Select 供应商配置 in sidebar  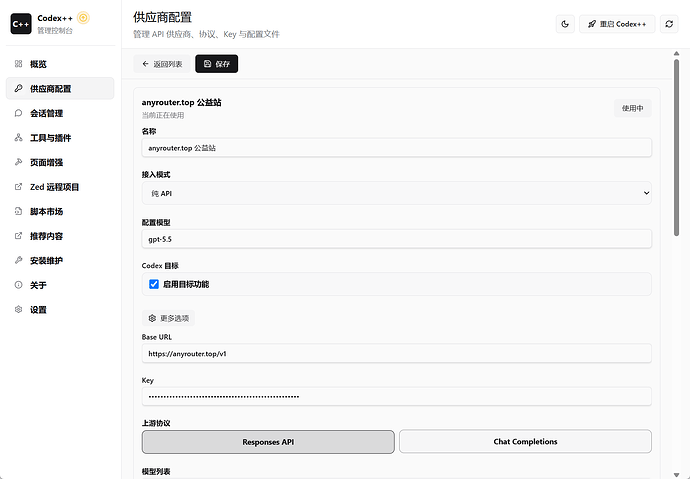pyautogui.click(x=60, y=88)
